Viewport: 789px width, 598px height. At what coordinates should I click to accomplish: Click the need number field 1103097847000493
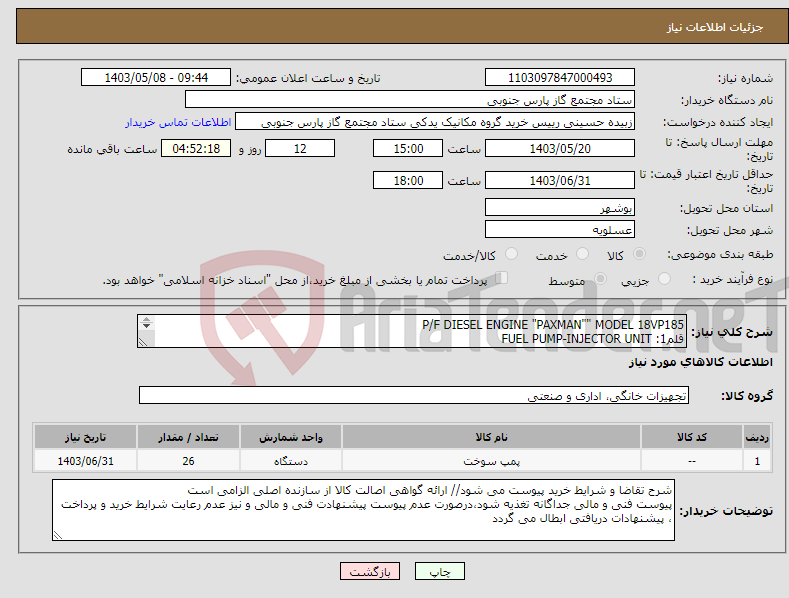click(x=560, y=78)
